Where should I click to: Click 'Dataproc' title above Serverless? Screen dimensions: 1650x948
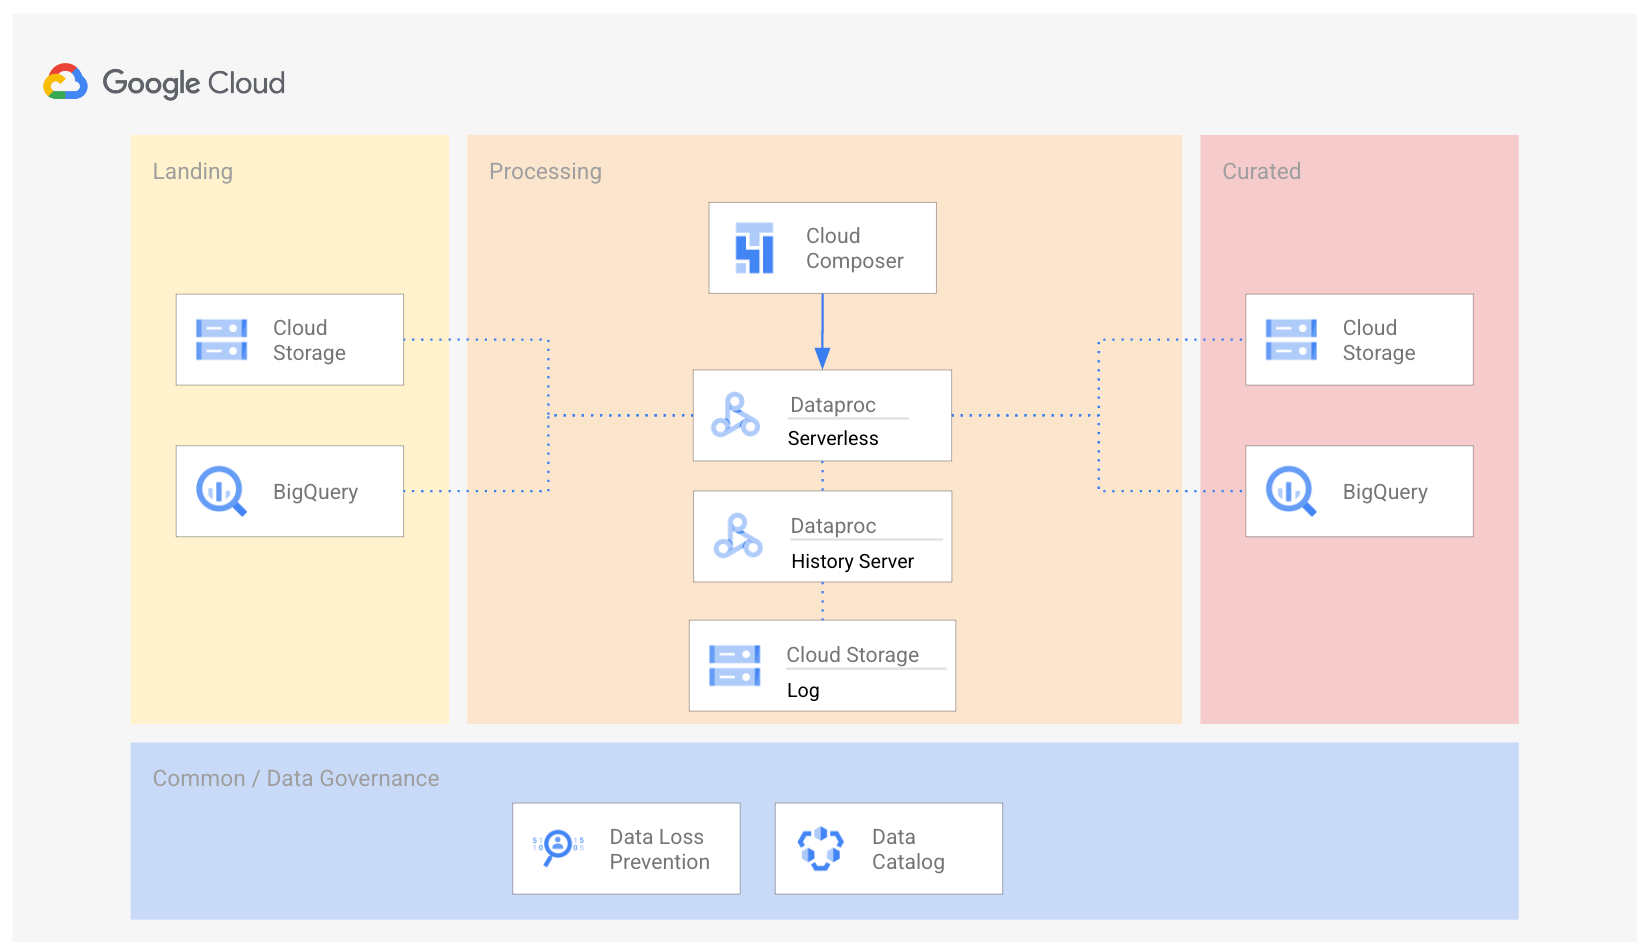833,405
